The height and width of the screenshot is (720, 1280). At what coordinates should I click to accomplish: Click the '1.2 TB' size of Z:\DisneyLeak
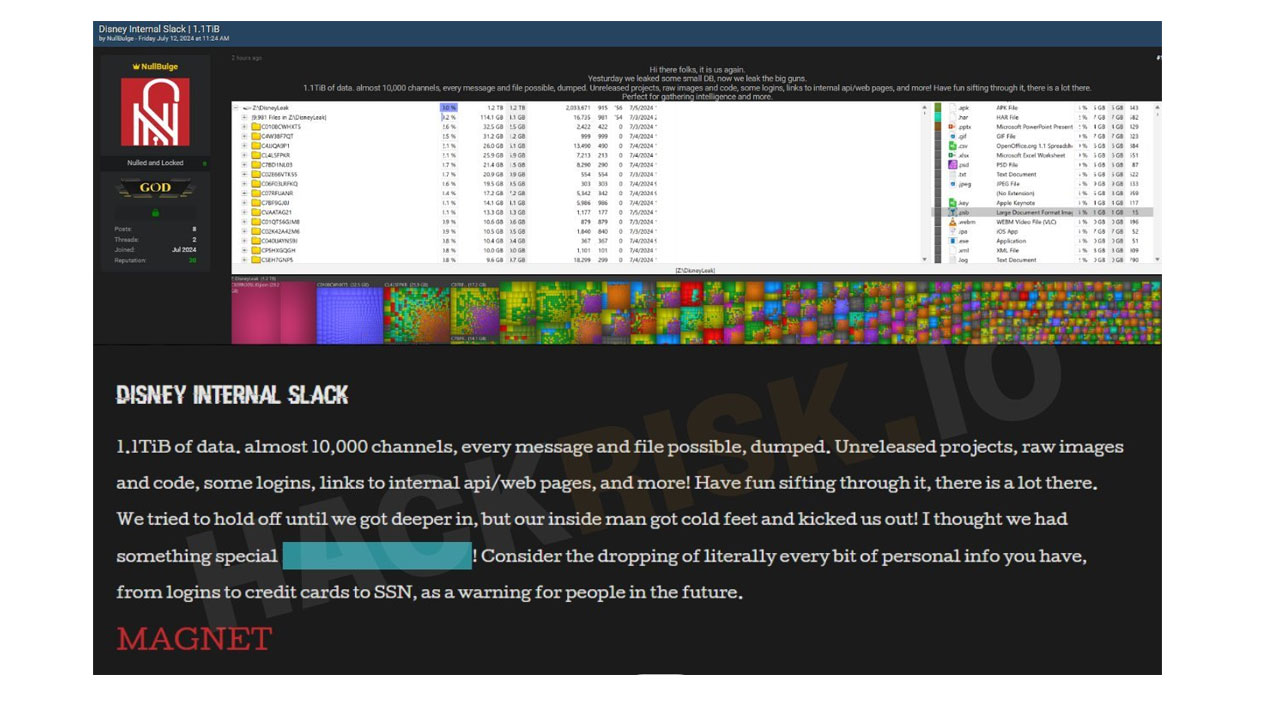pos(495,107)
